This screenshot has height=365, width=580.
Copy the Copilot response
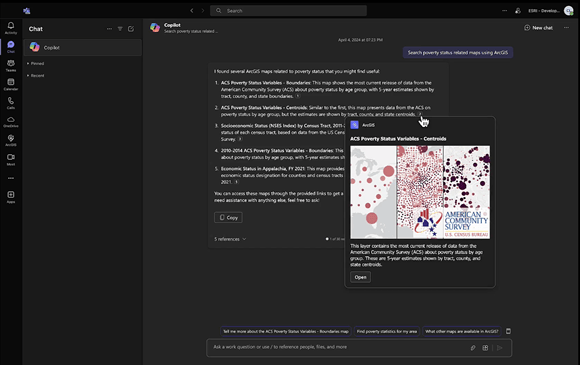click(x=228, y=217)
